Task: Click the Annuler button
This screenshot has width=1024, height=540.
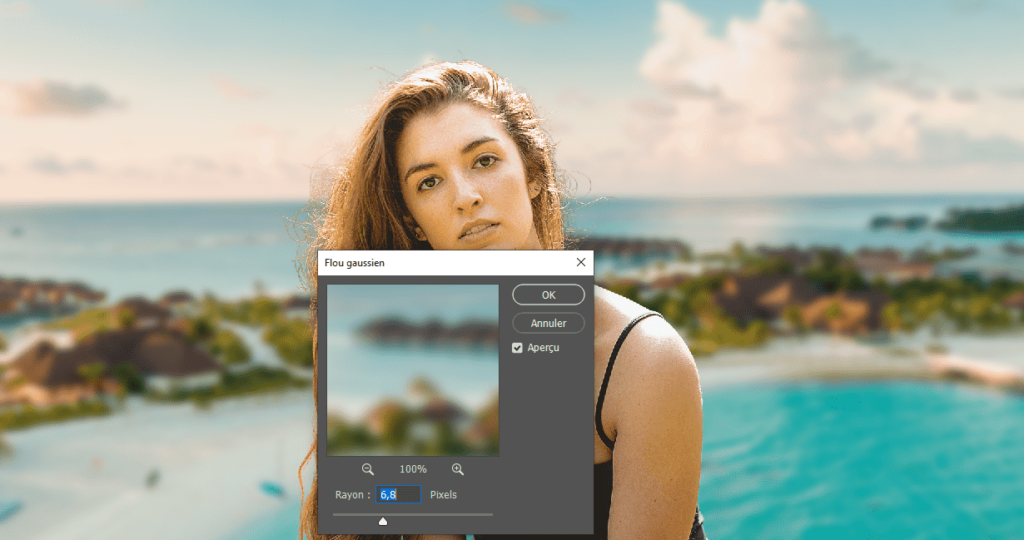Action: [548, 323]
